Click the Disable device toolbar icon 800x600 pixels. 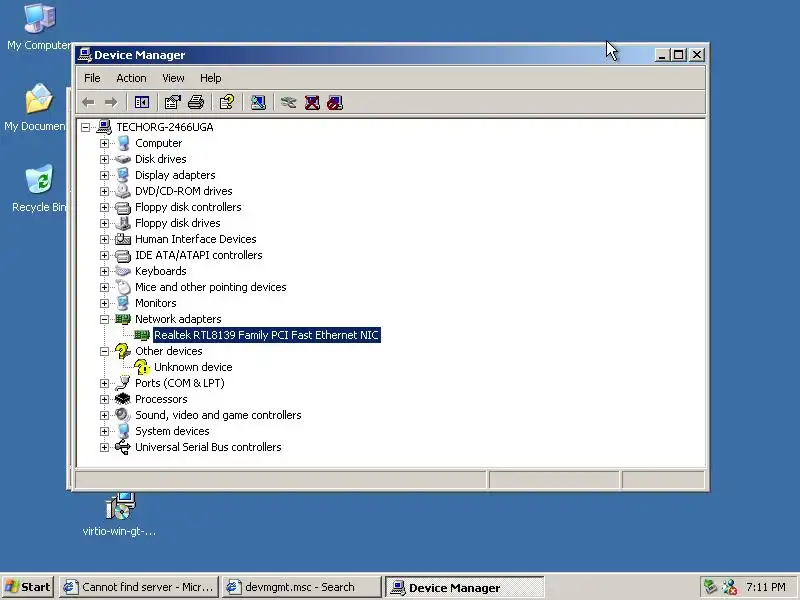pos(335,103)
